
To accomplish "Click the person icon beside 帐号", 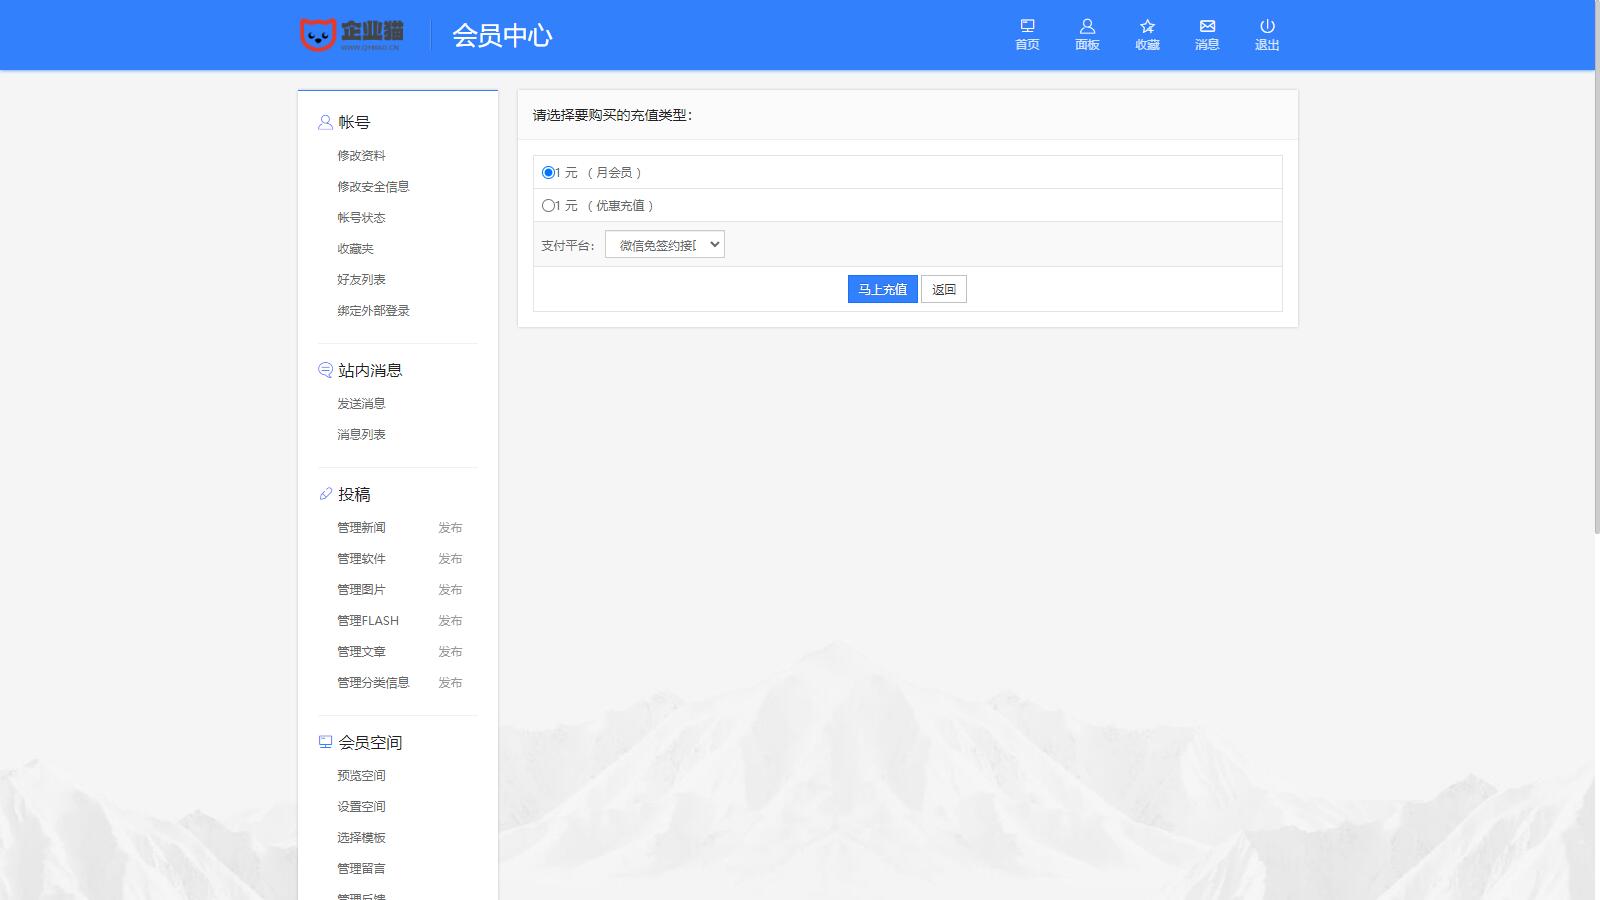I will (323, 122).
